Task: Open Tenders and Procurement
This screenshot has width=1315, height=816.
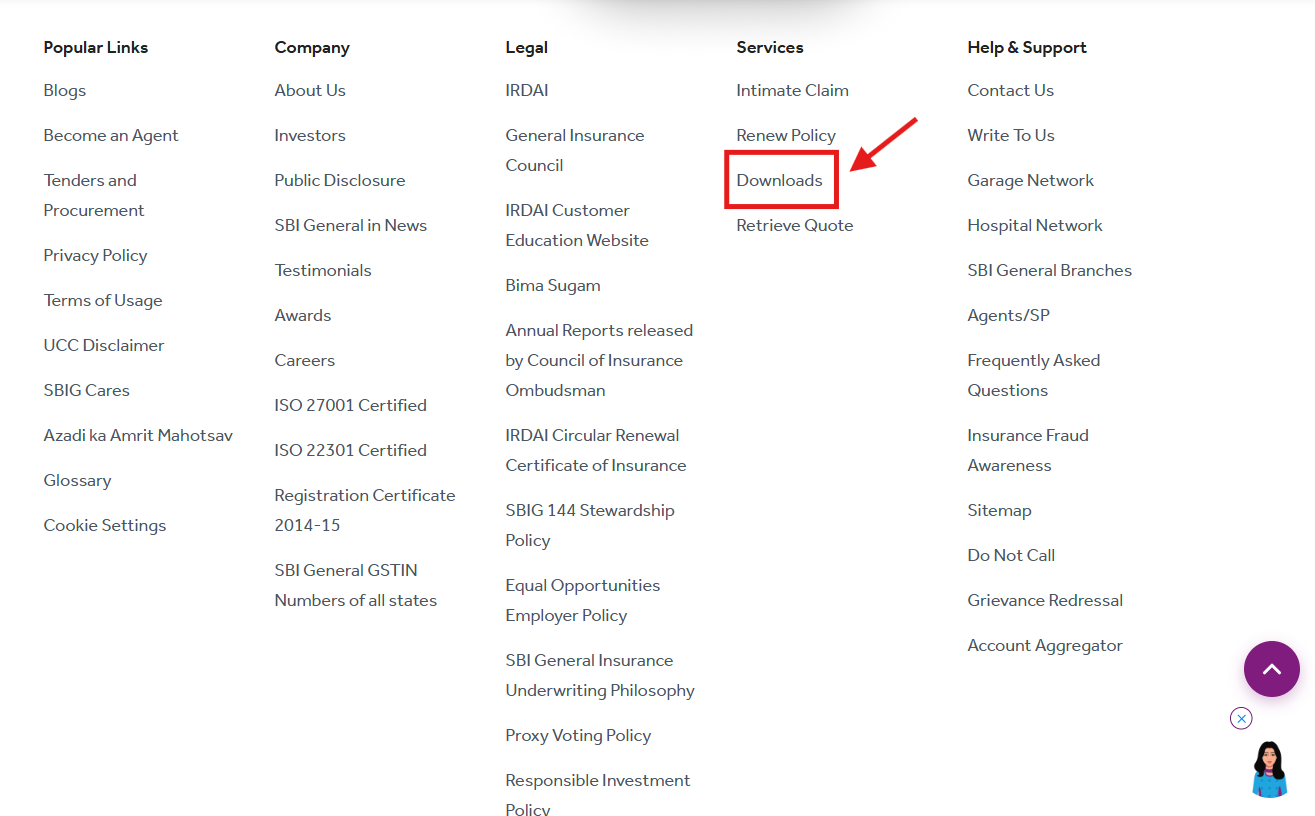Action: pos(94,195)
